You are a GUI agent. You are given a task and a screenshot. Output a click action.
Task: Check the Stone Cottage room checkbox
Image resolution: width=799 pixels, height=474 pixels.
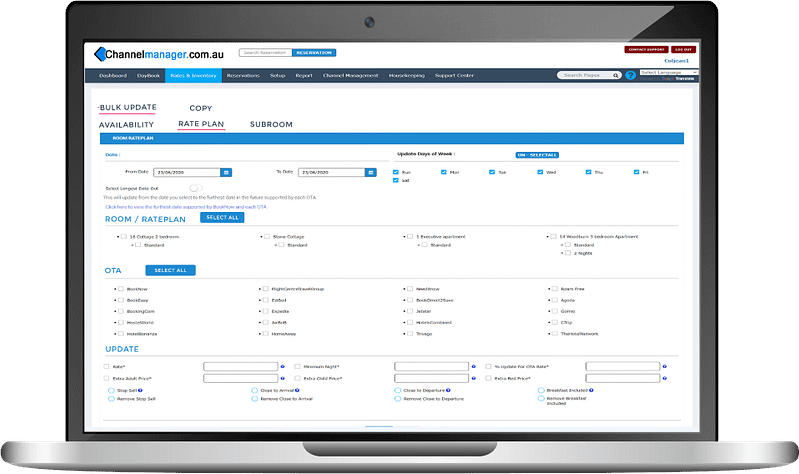(x=267, y=236)
